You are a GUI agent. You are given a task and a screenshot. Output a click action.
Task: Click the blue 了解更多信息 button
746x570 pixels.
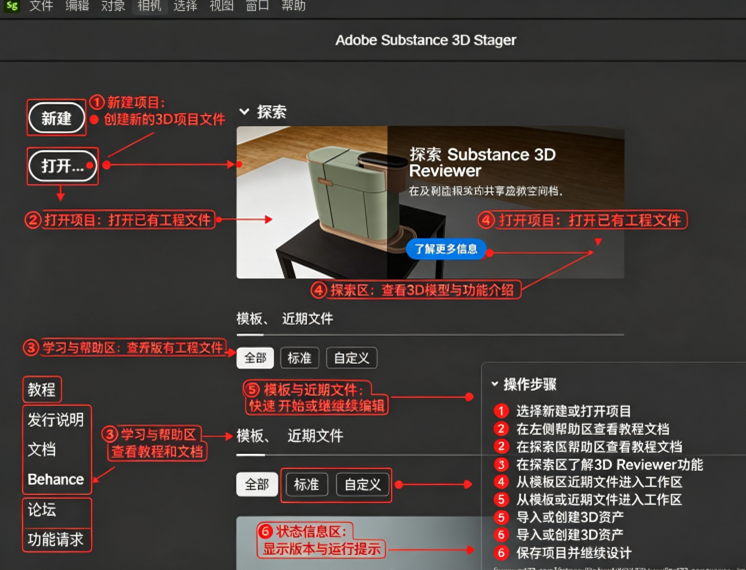coord(446,249)
